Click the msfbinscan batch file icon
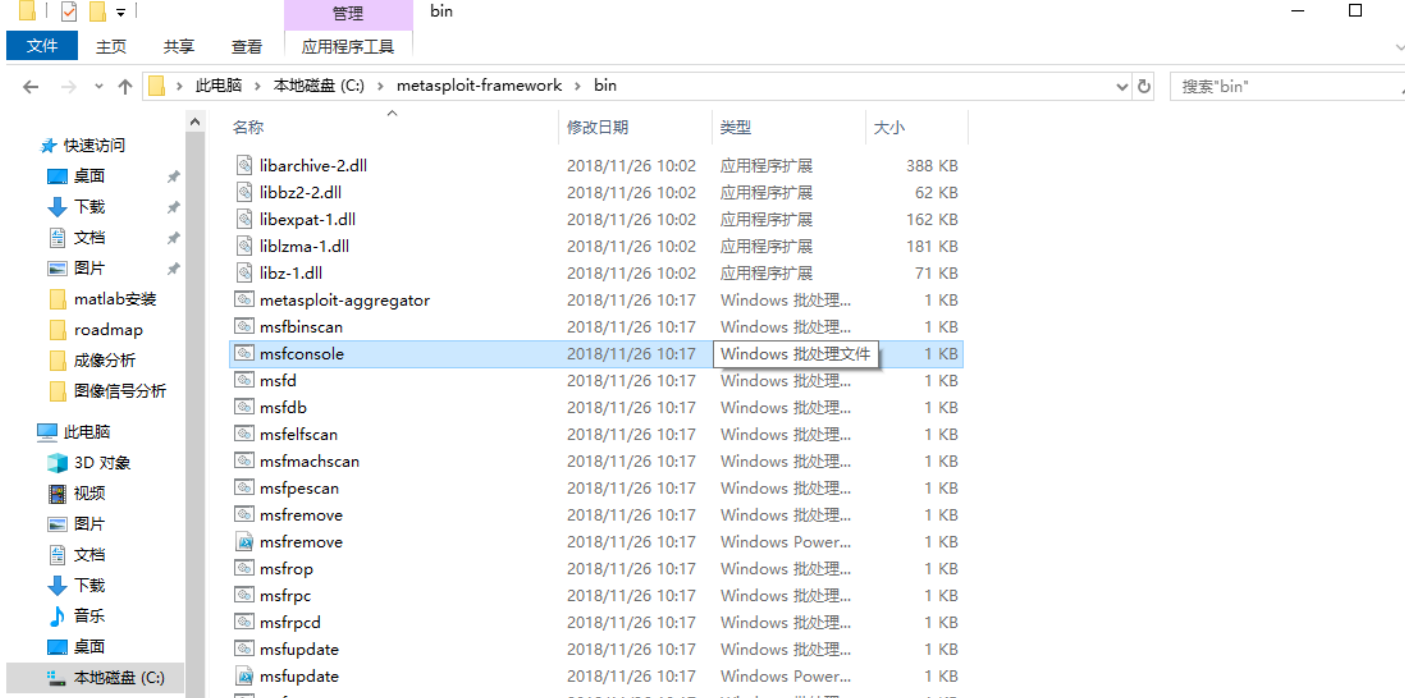Image resolution: width=1405 pixels, height=698 pixels. click(244, 326)
